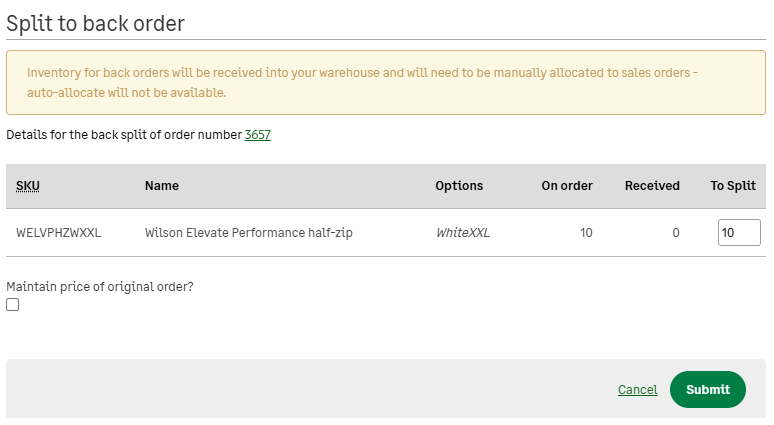Image resolution: width=774 pixels, height=425 pixels.
Task: Cancel the split to back order
Action: 637,389
